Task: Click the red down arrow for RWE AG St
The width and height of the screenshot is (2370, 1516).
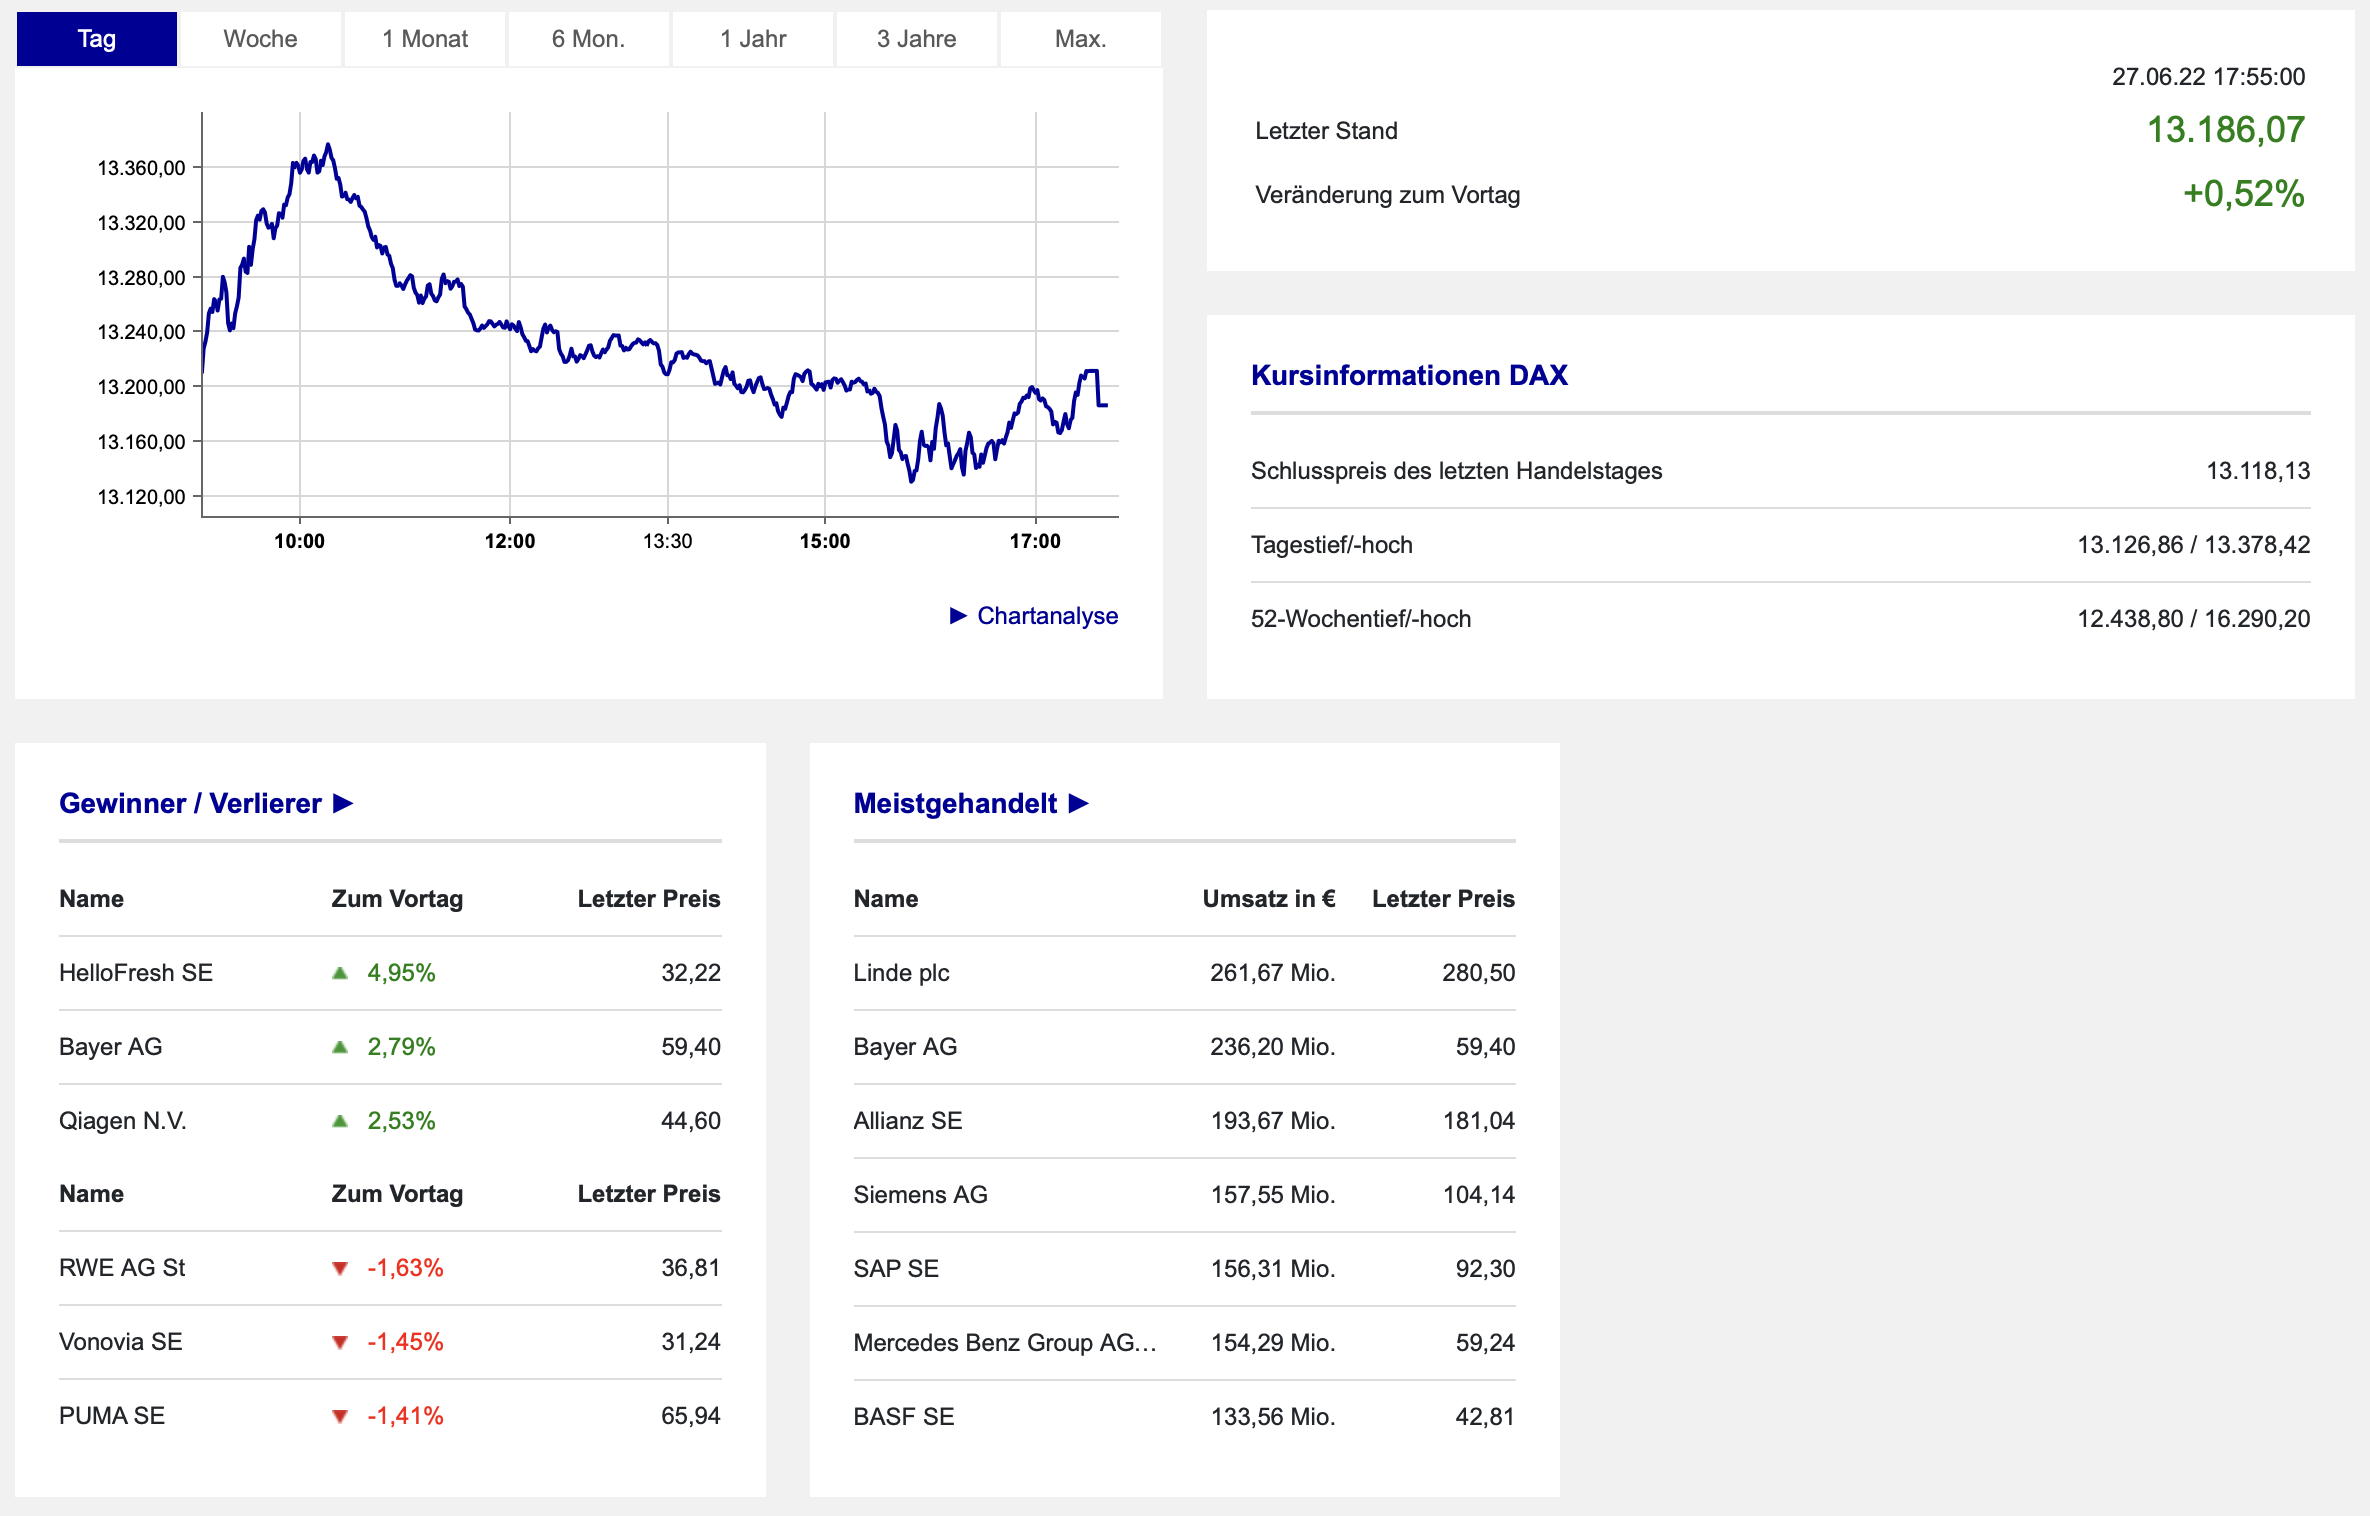Action: coord(340,1268)
